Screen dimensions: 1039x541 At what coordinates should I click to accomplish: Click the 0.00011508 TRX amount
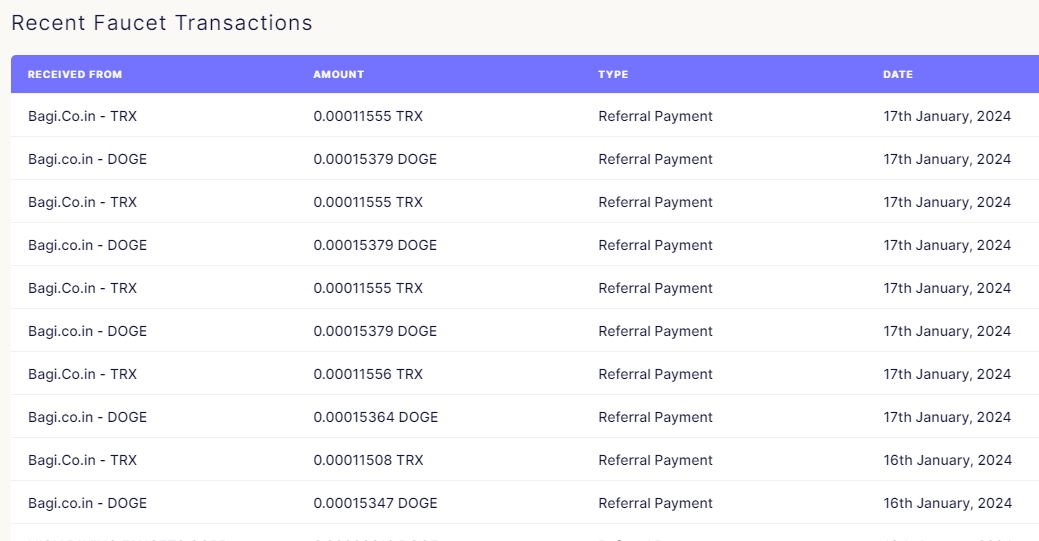click(368, 460)
